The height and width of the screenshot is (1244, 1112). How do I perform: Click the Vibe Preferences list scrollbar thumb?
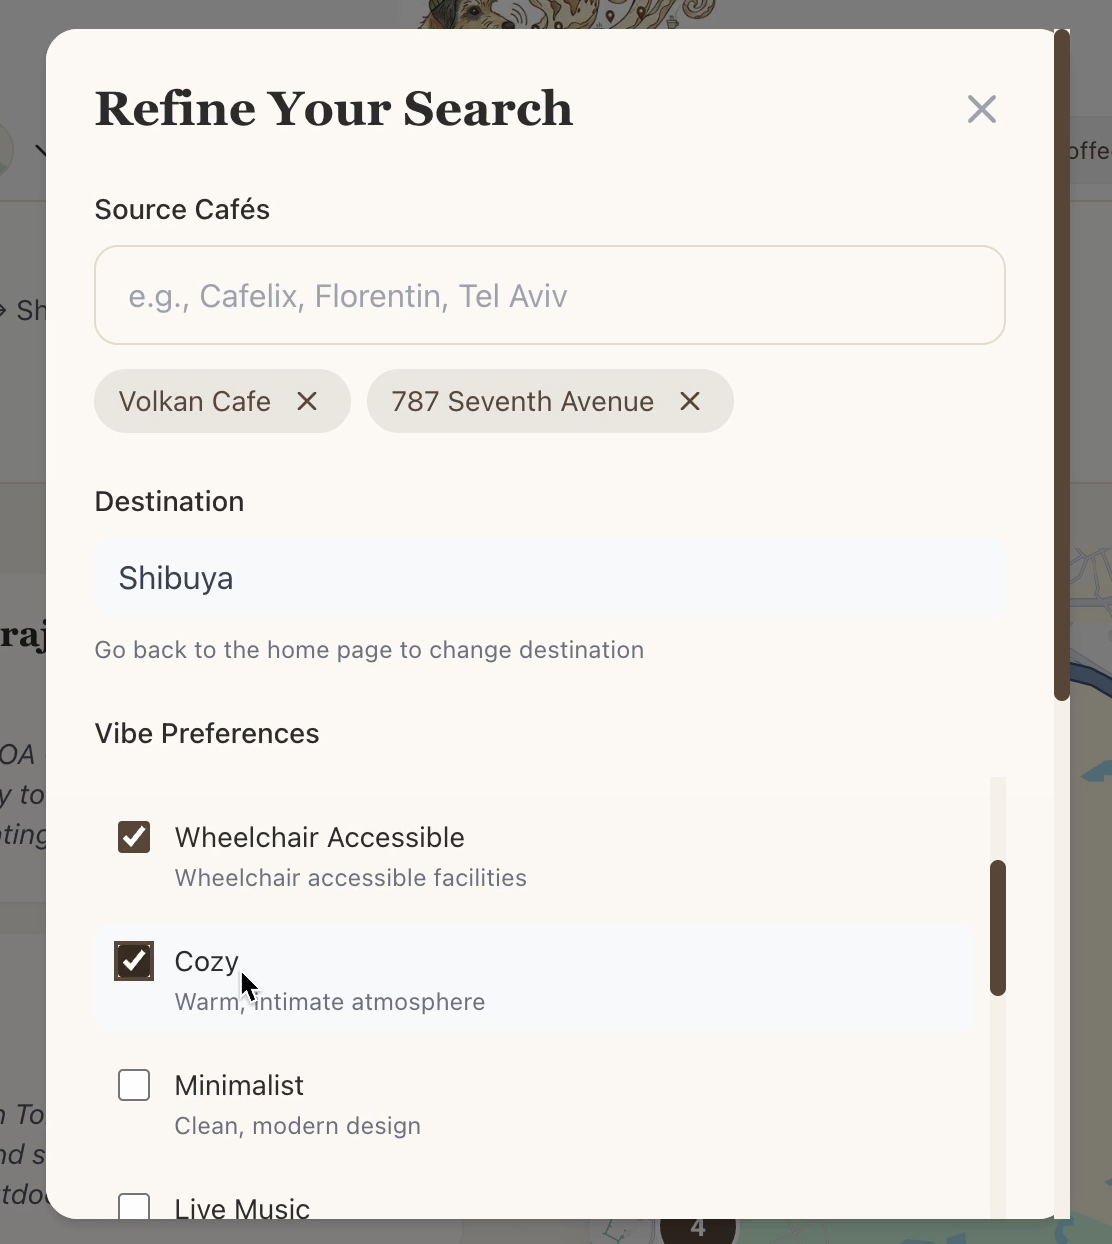click(997, 927)
